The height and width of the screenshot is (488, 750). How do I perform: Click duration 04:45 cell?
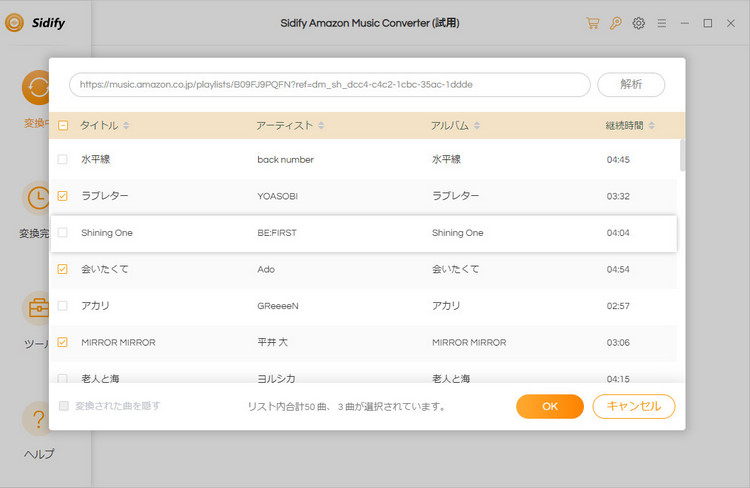pos(618,160)
